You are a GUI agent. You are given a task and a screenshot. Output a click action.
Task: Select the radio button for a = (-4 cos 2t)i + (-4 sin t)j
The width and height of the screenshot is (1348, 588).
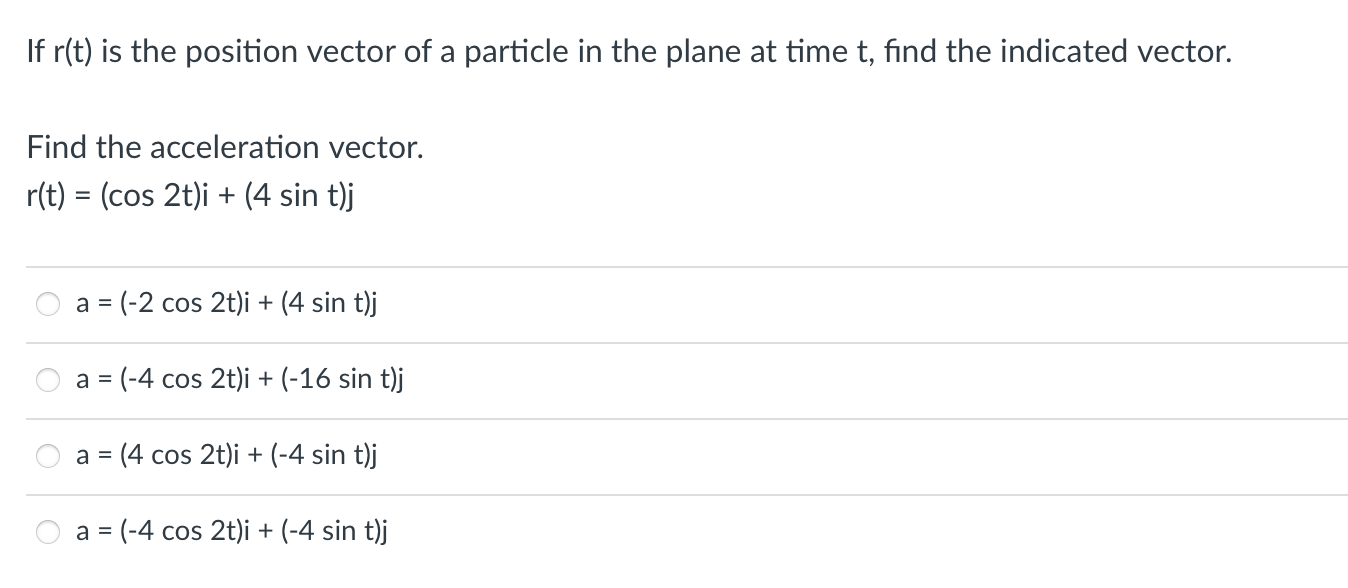tap(47, 532)
